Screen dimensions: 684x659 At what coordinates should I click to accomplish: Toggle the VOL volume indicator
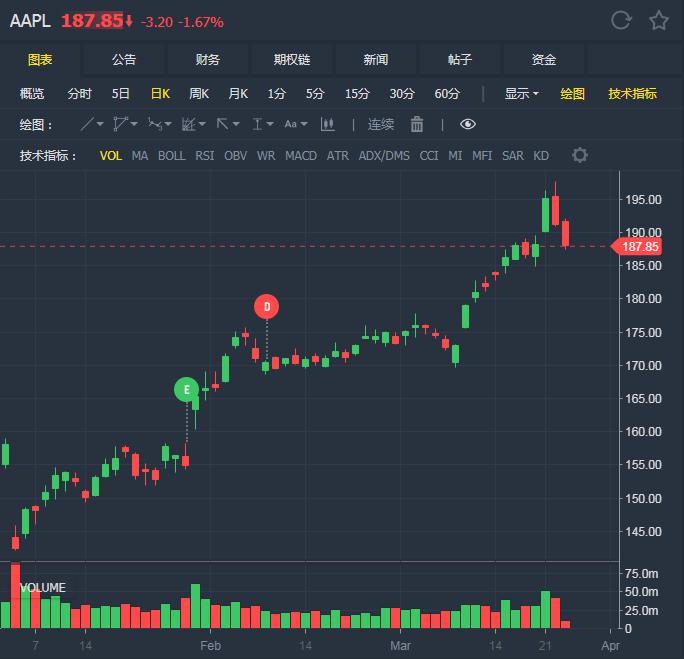110,156
